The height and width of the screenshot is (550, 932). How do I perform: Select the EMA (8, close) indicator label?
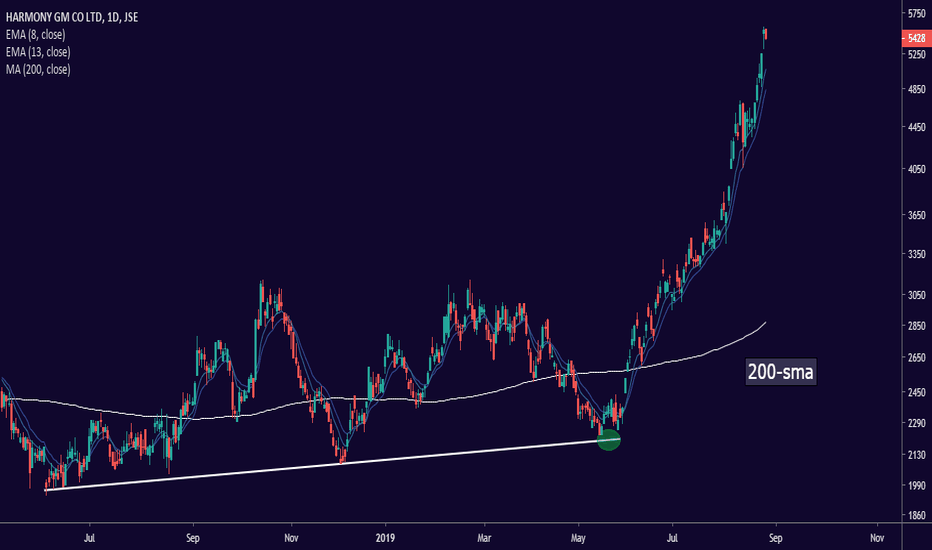tap(36, 34)
